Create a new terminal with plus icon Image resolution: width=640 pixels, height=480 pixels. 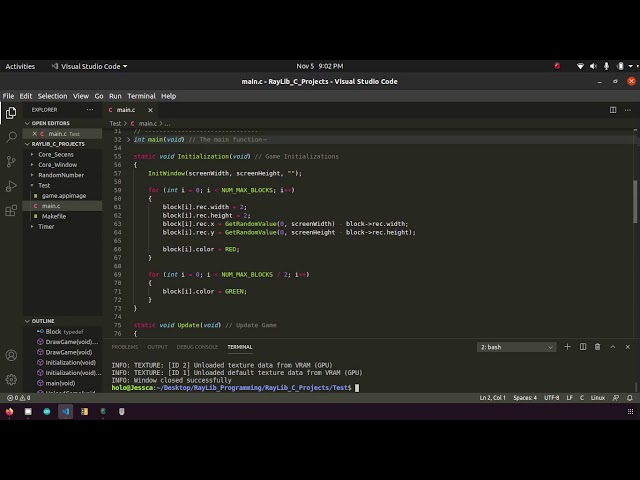[567, 347]
